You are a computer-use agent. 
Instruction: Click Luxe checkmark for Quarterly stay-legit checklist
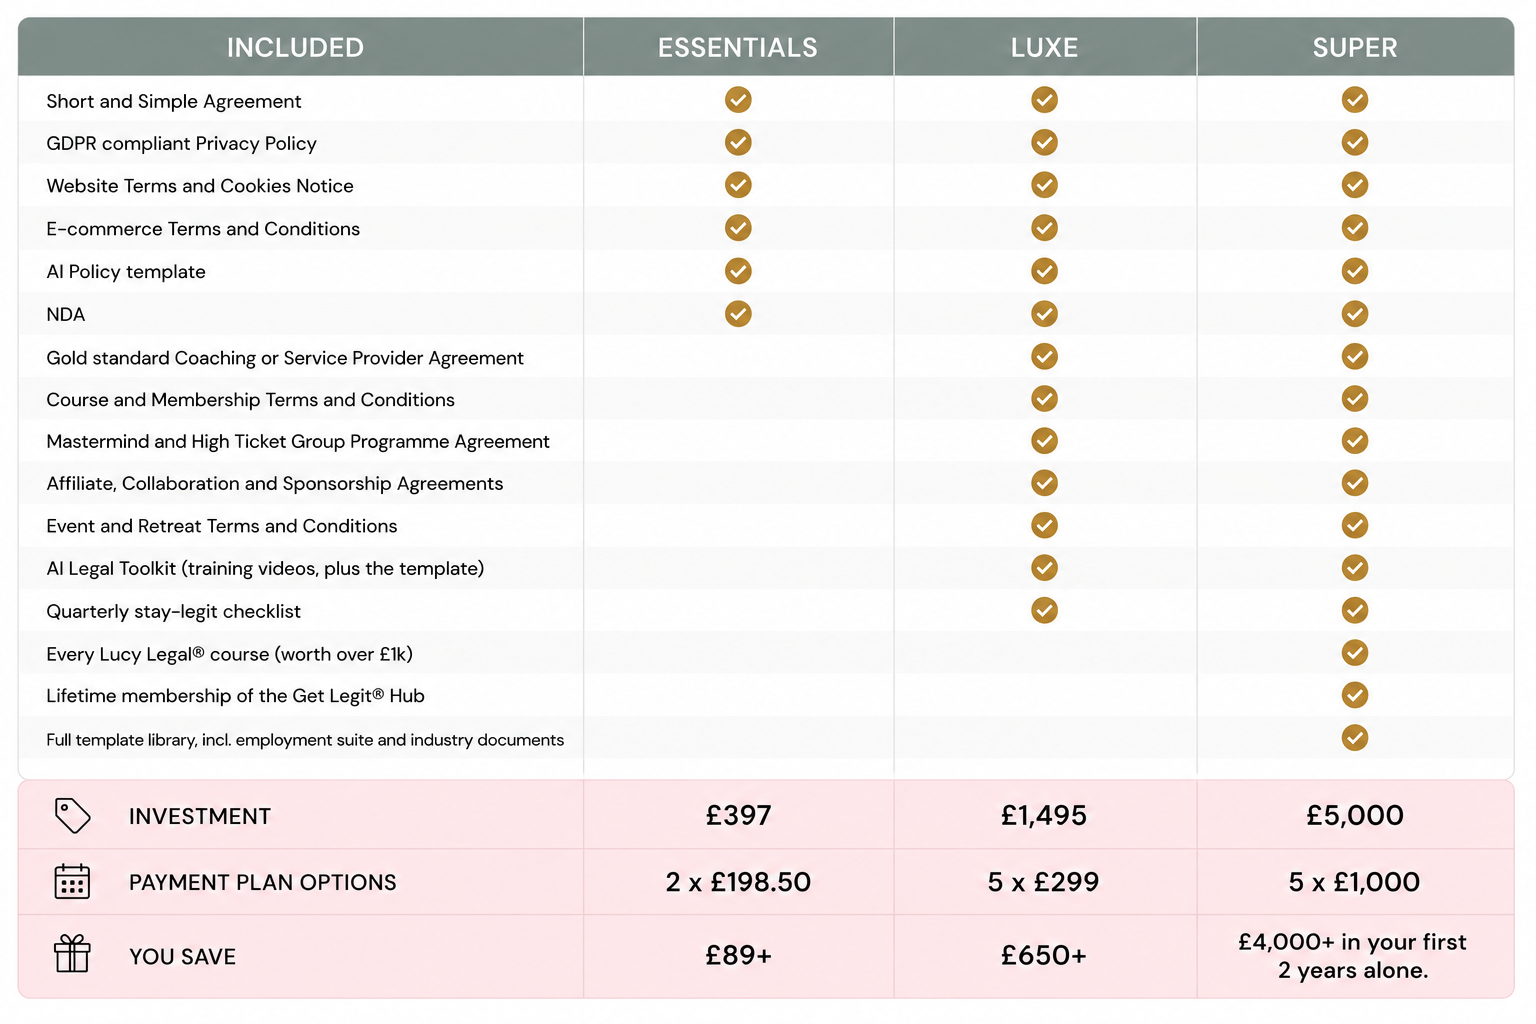(1044, 610)
